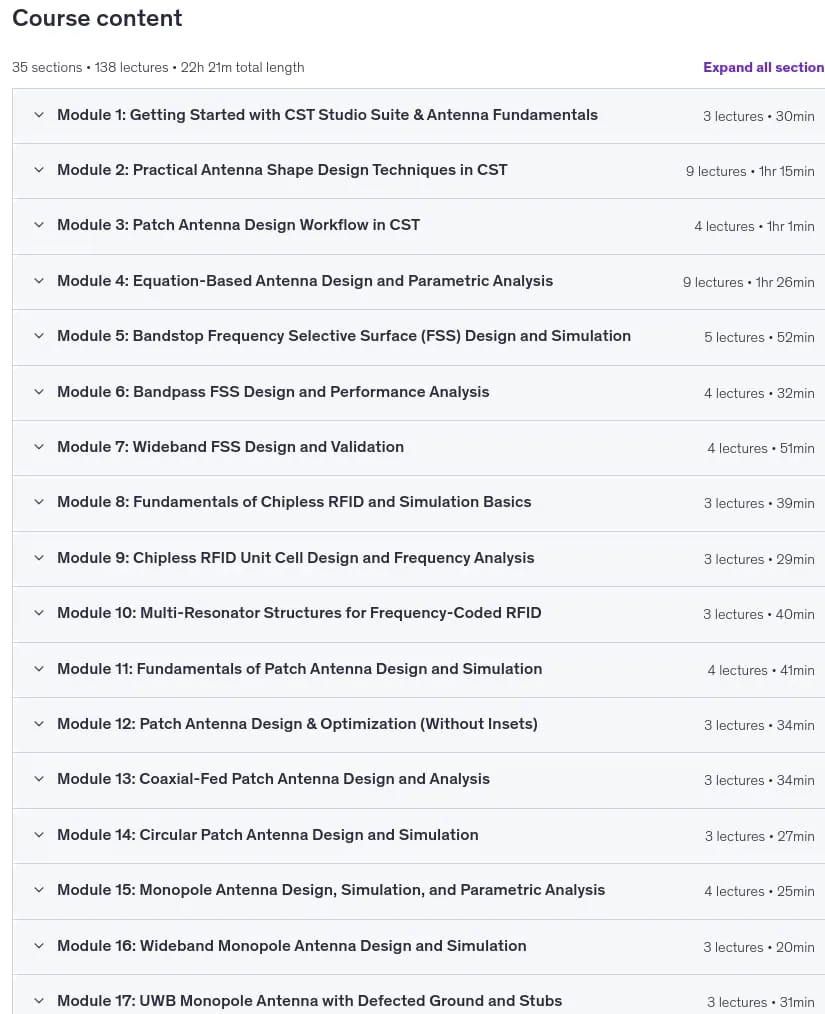The width and height of the screenshot is (825, 1014).
Task: Click Module 15 Monopole Antenna Design title
Action: (331, 890)
